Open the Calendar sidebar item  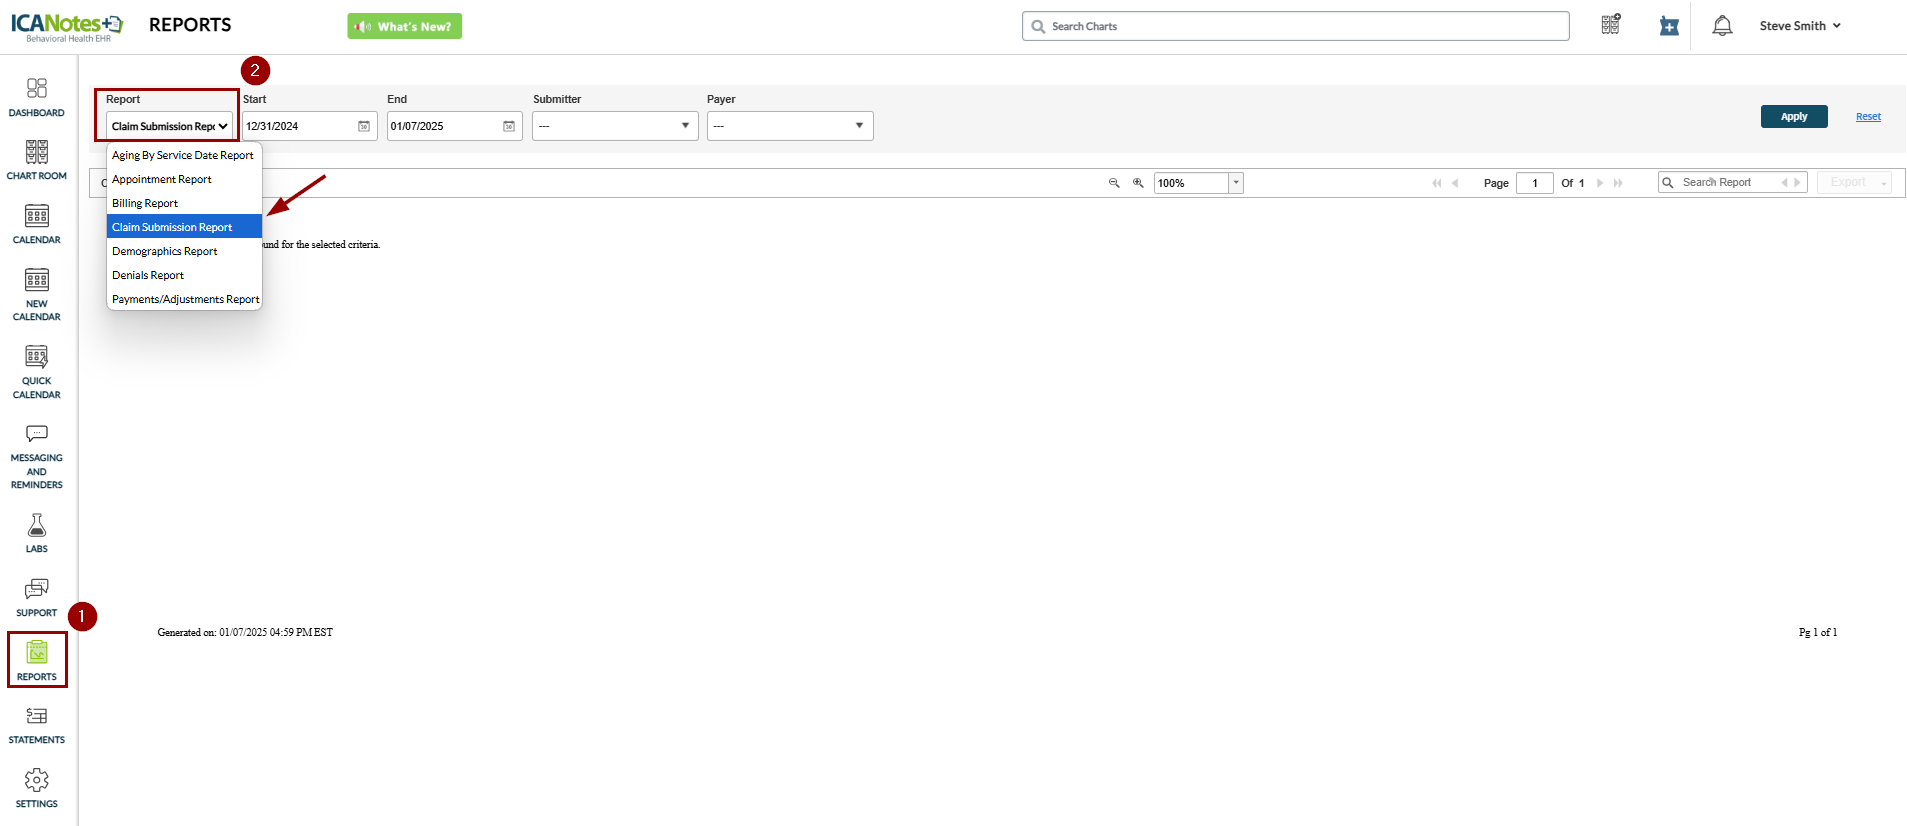(37, 225)
